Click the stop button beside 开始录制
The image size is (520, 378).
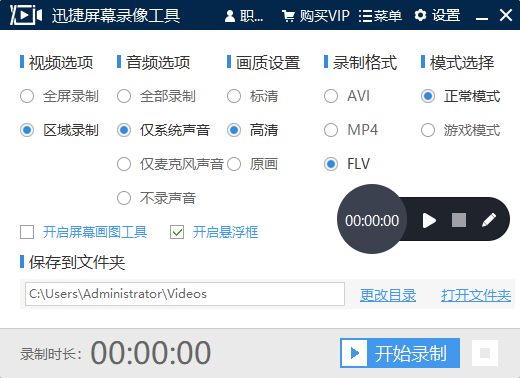click(485, 353)
